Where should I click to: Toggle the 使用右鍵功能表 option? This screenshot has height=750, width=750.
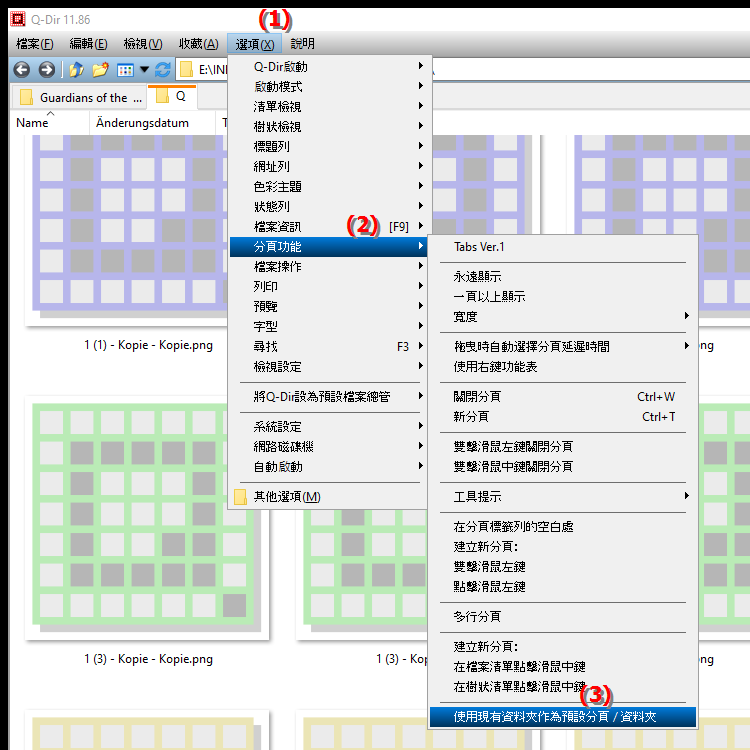pyautogui.click(x=563, y=367)
